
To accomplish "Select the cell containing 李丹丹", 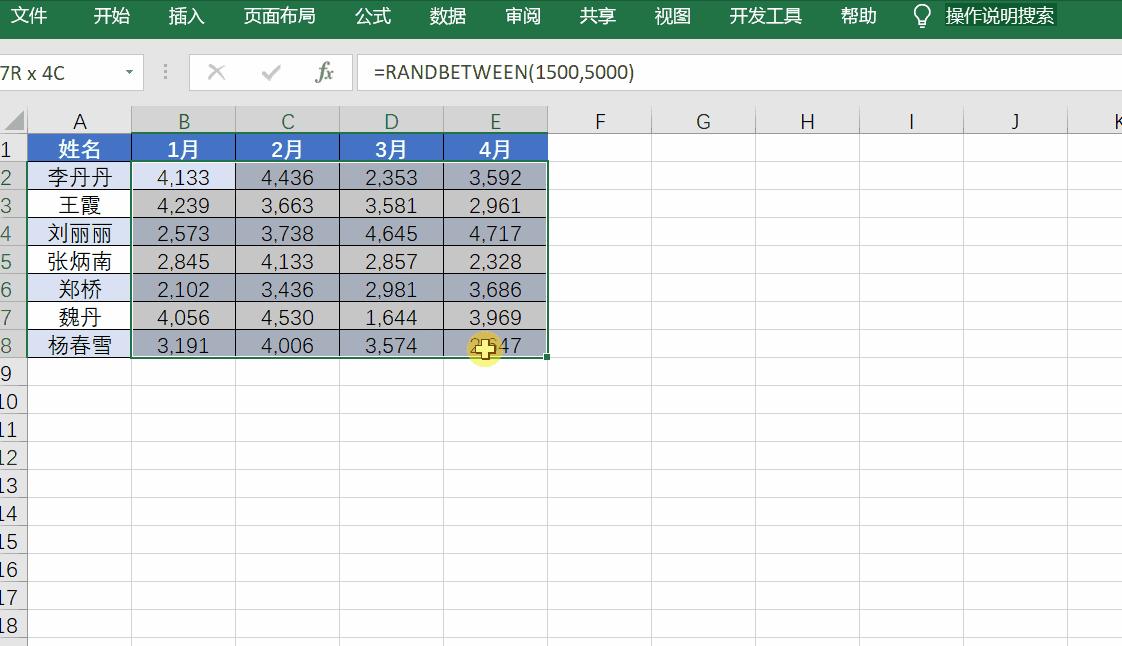I will [x=79, y=176].
